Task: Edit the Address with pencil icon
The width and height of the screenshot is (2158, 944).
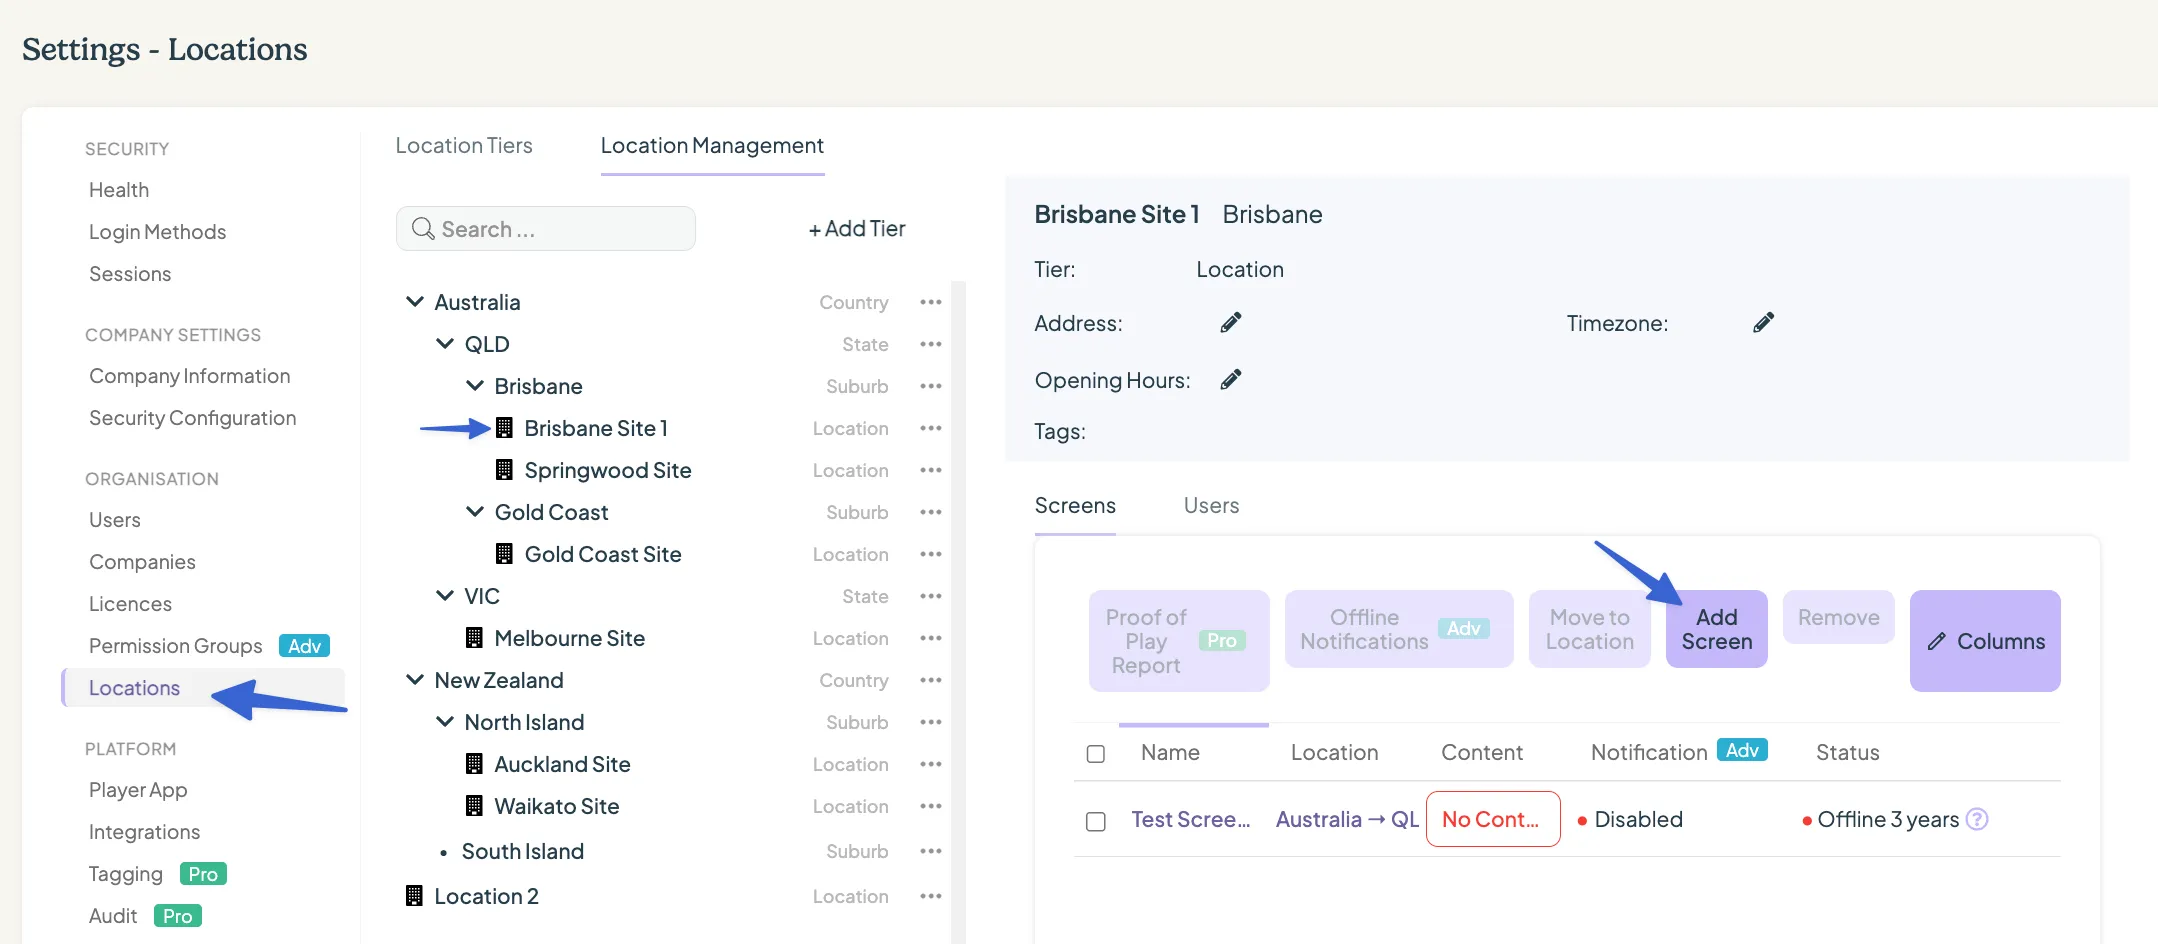Action: [x=1231, y=322]
